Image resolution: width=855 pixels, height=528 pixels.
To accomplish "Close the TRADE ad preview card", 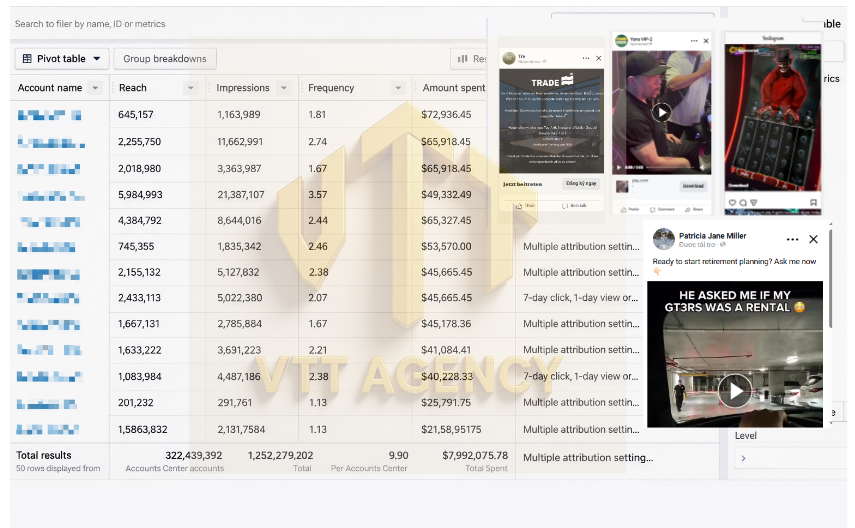I will pyautogui.click(x=599, y=58).
